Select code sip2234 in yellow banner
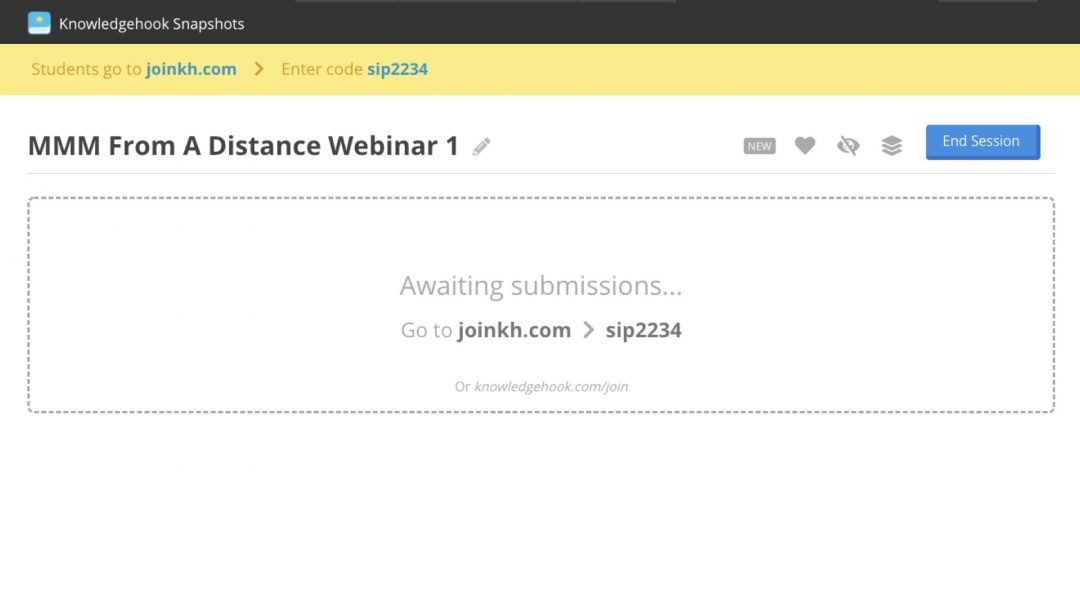The height and width of the screenshot is (608, 1080). [397, 69]
